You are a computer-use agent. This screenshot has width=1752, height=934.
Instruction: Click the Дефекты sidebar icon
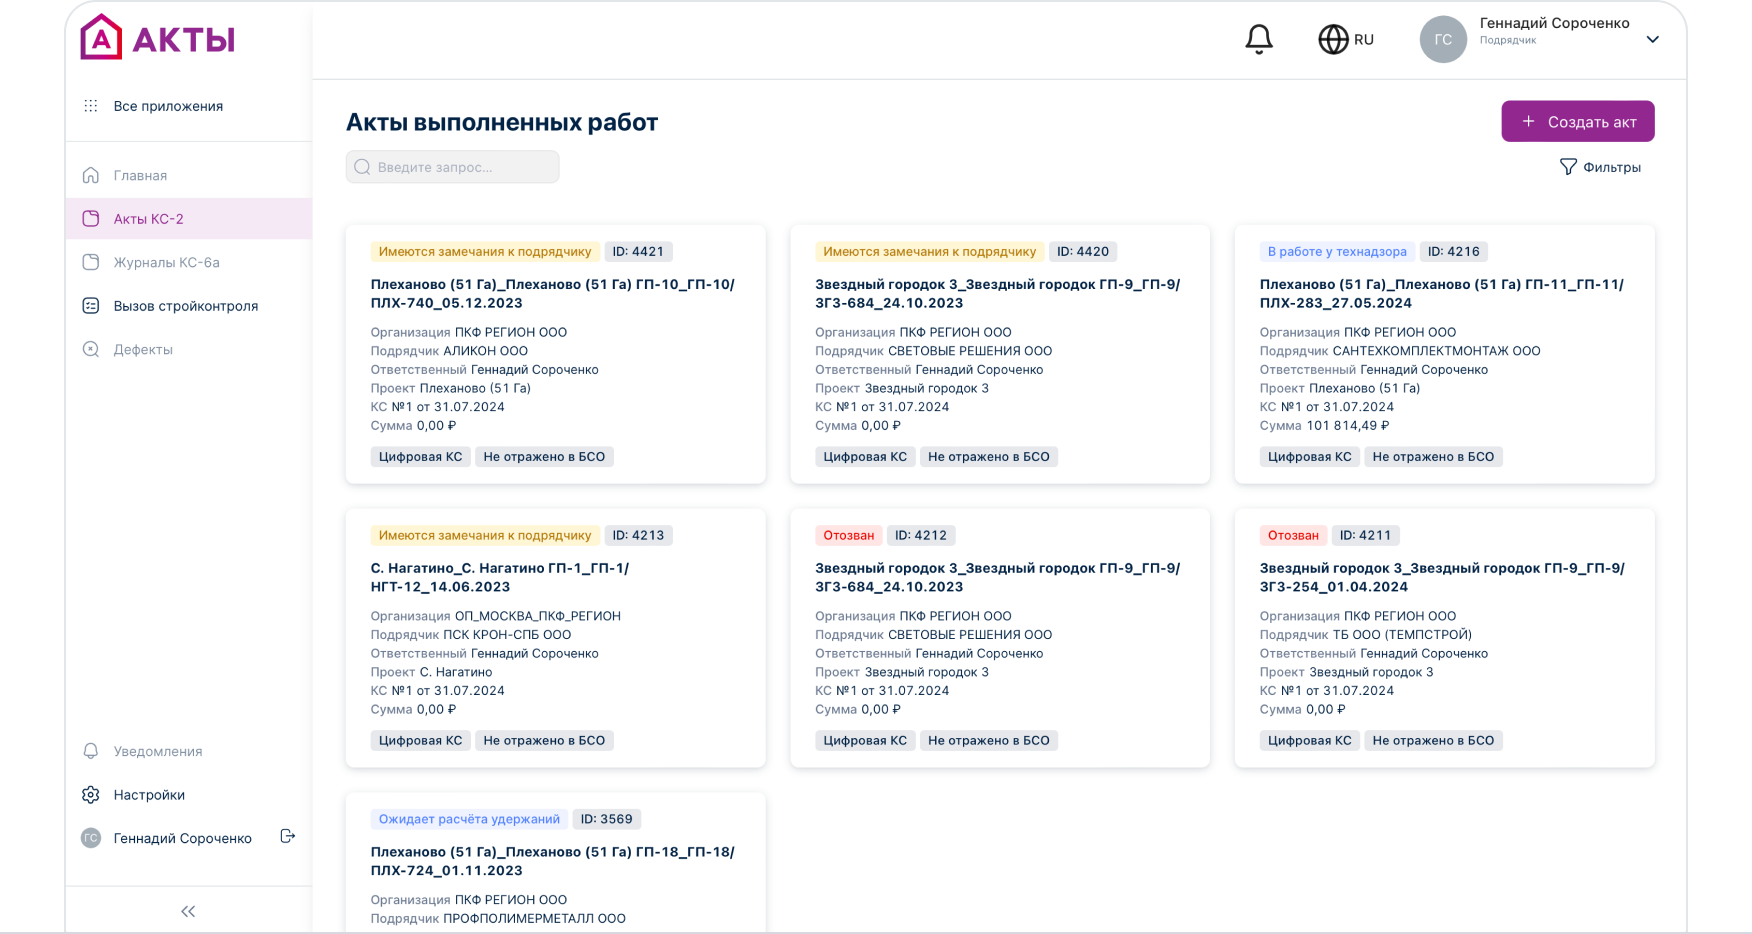click(x=91, y=349)
